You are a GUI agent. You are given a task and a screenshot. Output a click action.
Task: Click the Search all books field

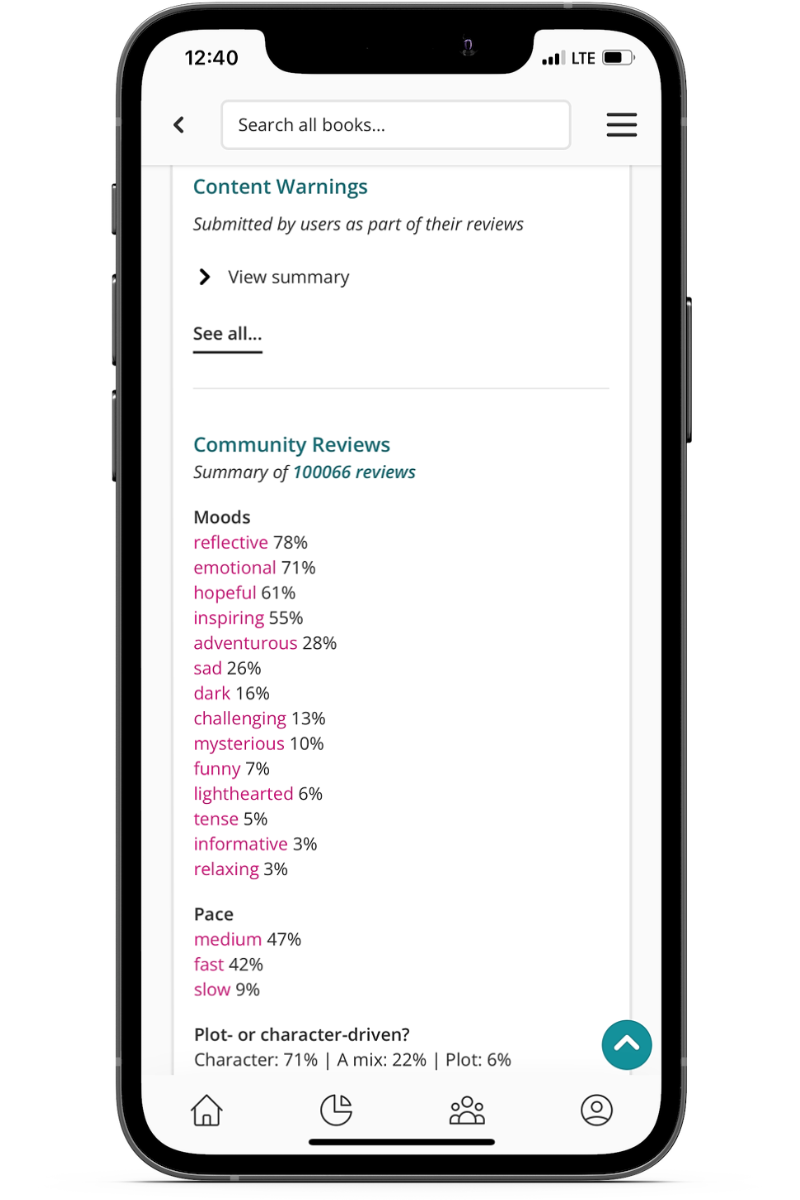pyautogui.click(x=395, y=125)
